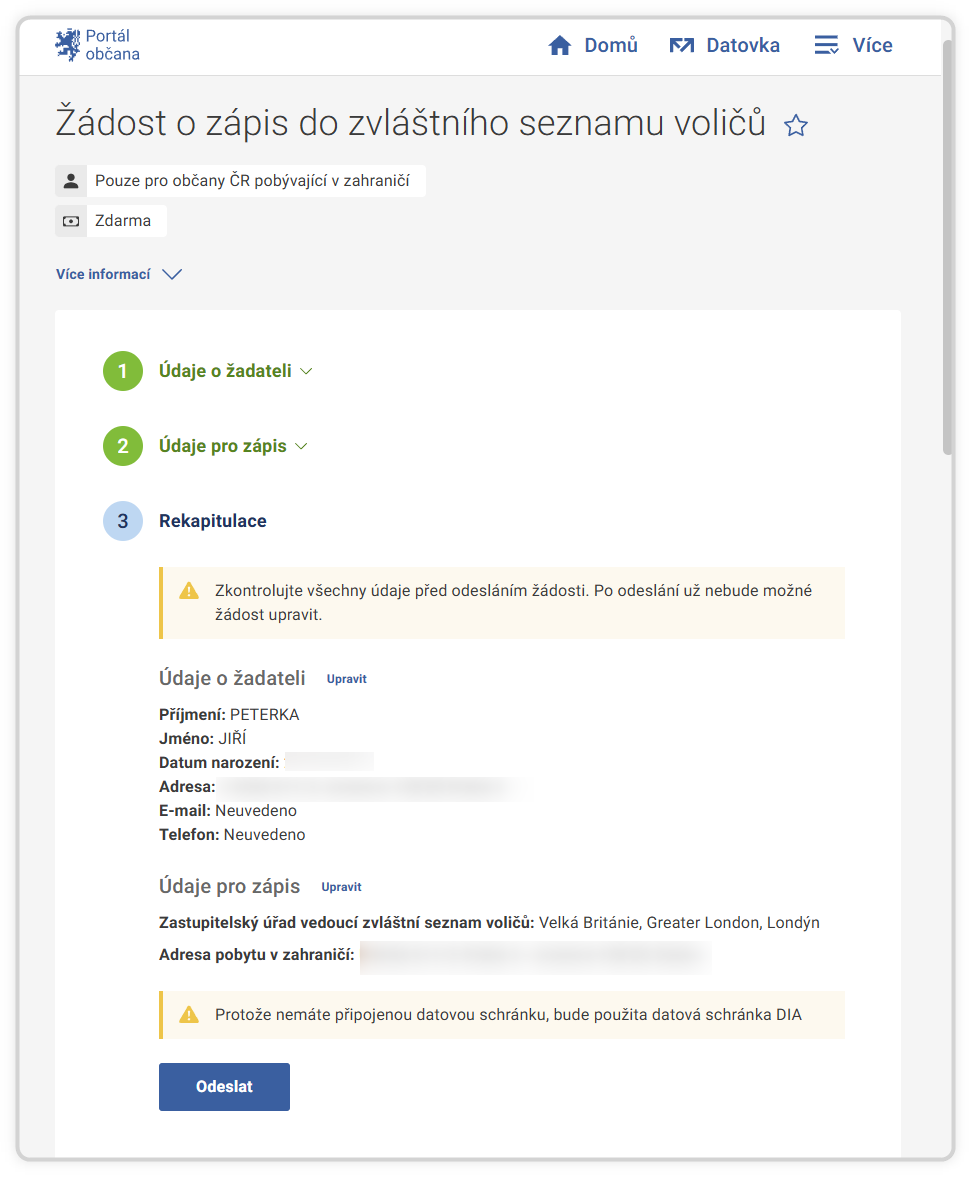Expand the Údaje pro zápis step
This screenshot has height=1177, width=971.
coord(233,446)
